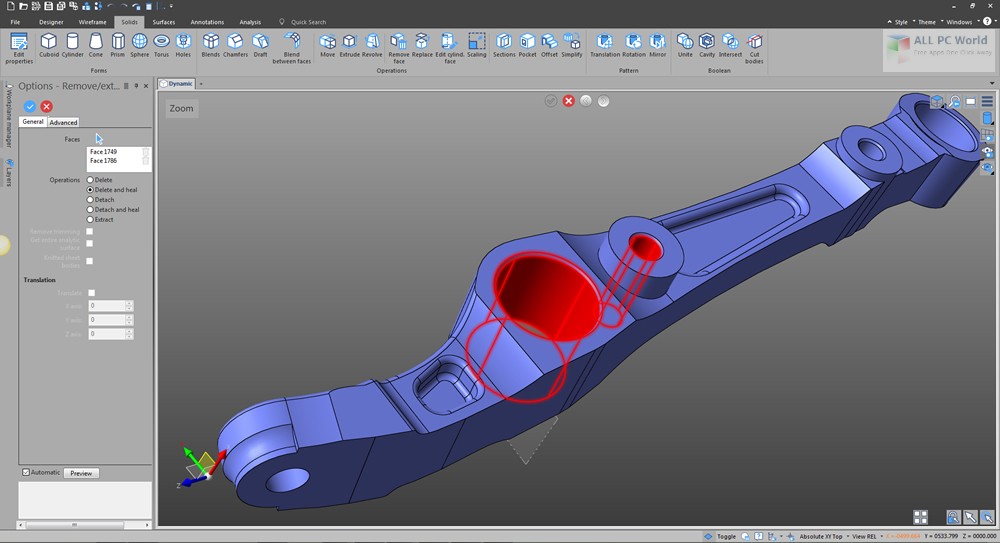The image size is (1000, 543).
Task: Choose the Draft tool
Action: 260,45
